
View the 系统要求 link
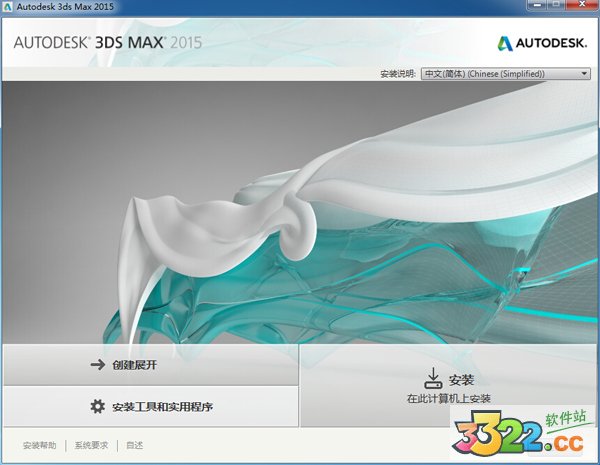click(91, 445)
